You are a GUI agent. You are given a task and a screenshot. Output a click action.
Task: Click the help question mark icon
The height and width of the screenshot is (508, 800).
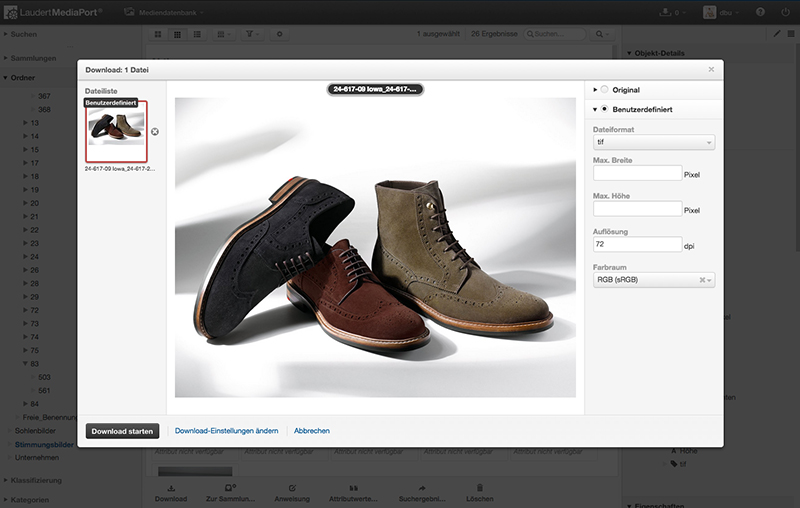(x=760, y=12)
